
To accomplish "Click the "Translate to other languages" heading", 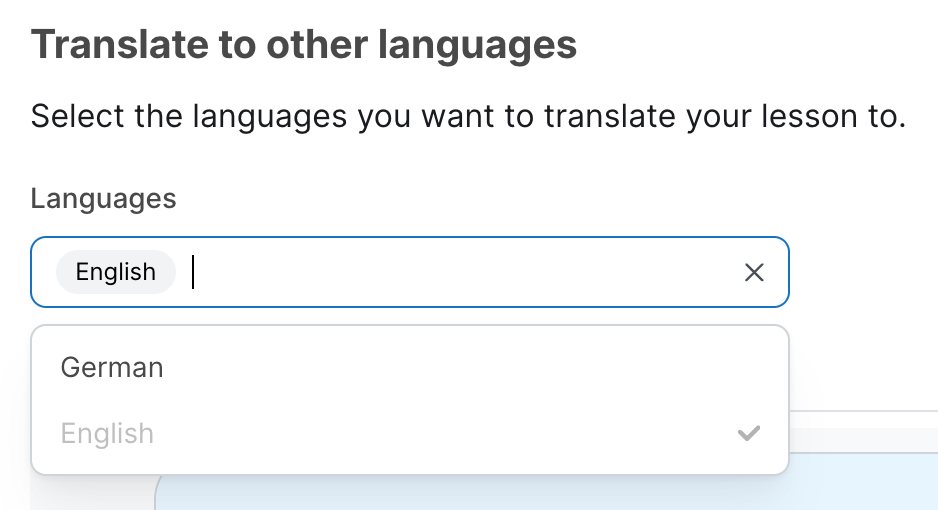I will click(304, 45).
